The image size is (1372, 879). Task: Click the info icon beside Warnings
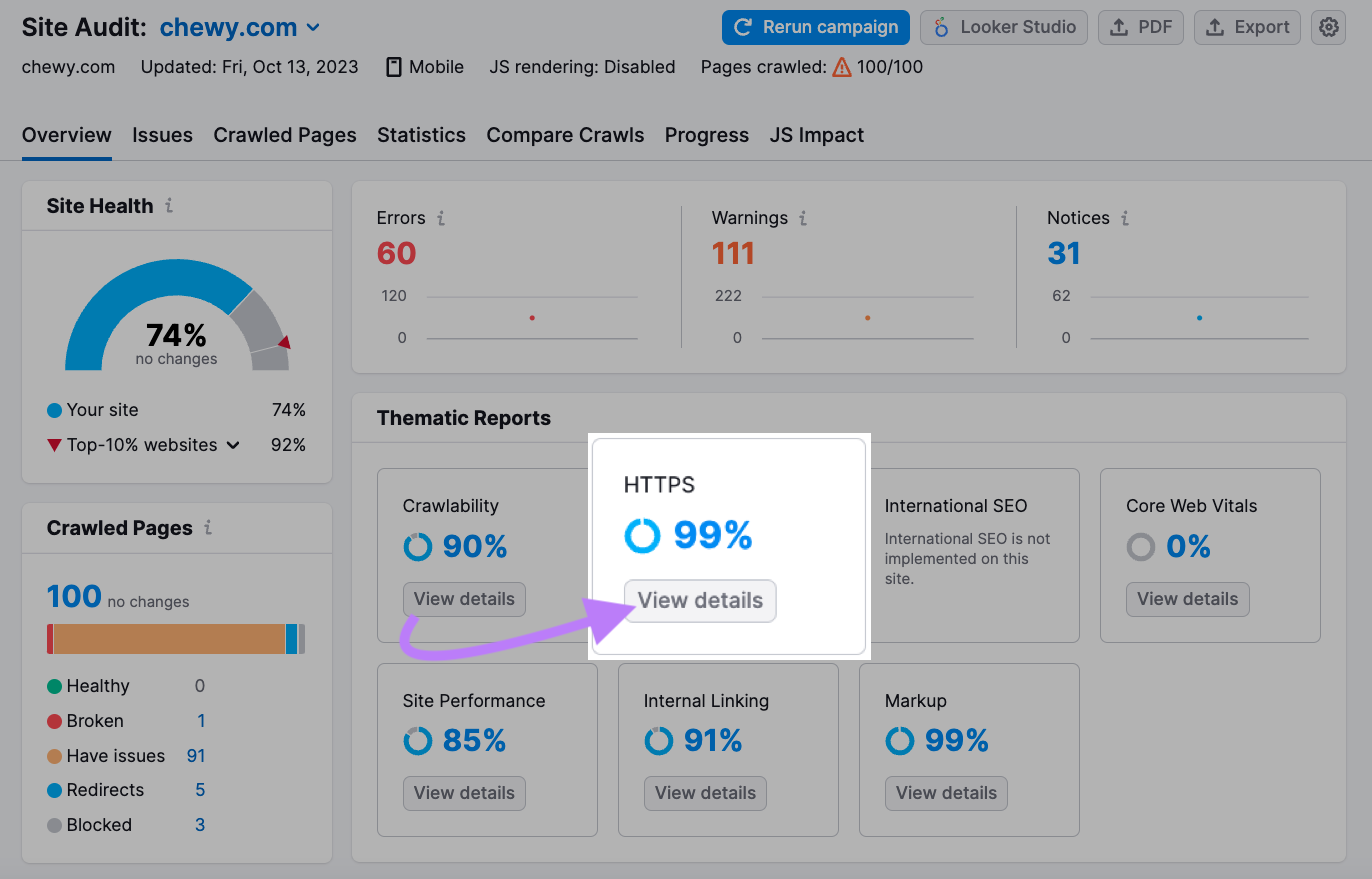803,218
